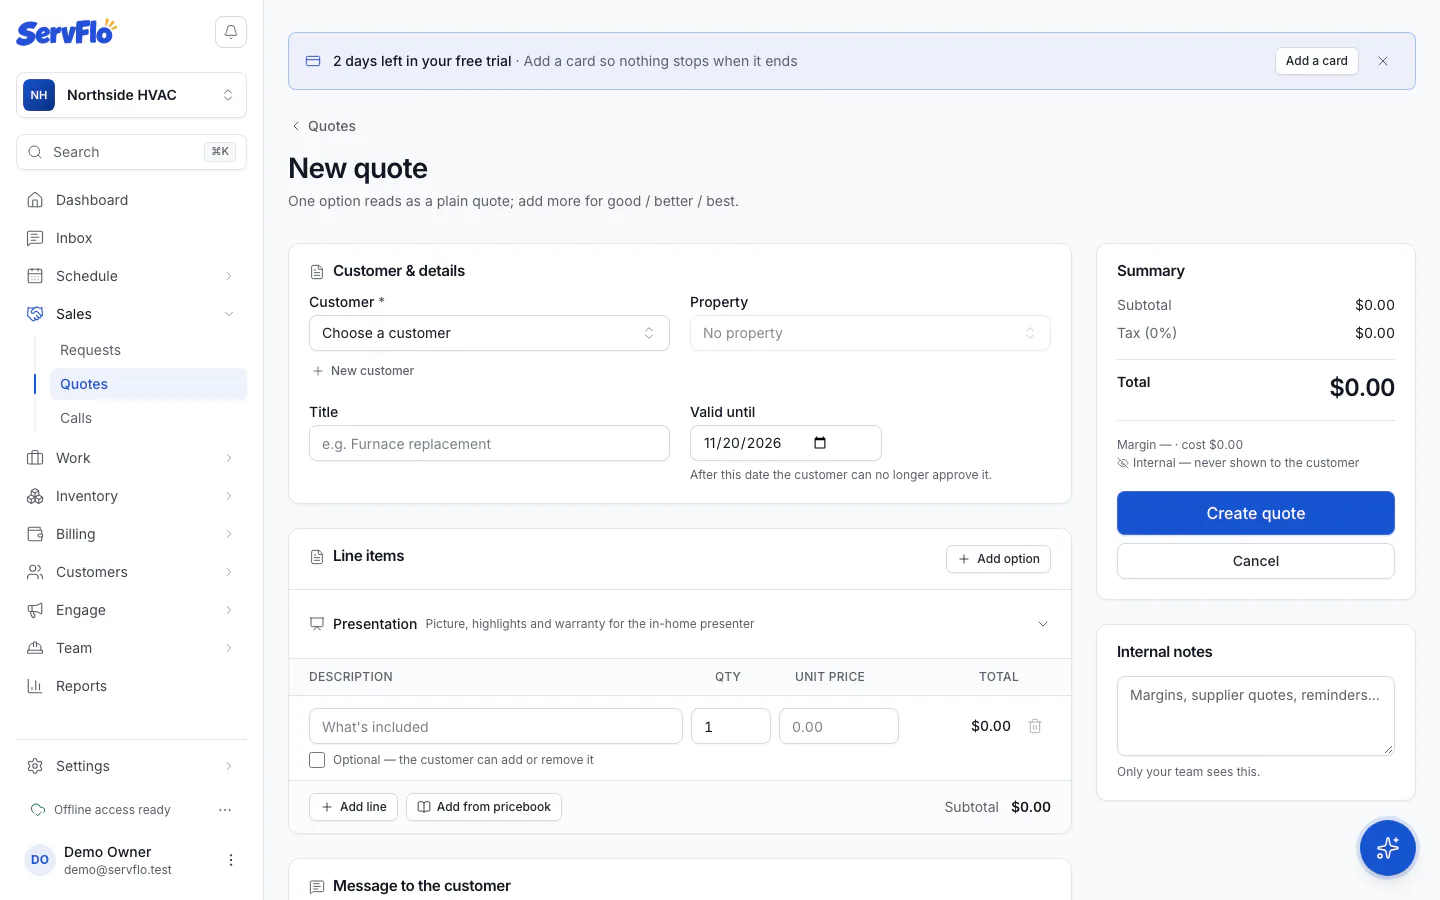This screenshot has height=900, width=1440.
Task: Open offline access more options
Action: (x=225, y=810)
